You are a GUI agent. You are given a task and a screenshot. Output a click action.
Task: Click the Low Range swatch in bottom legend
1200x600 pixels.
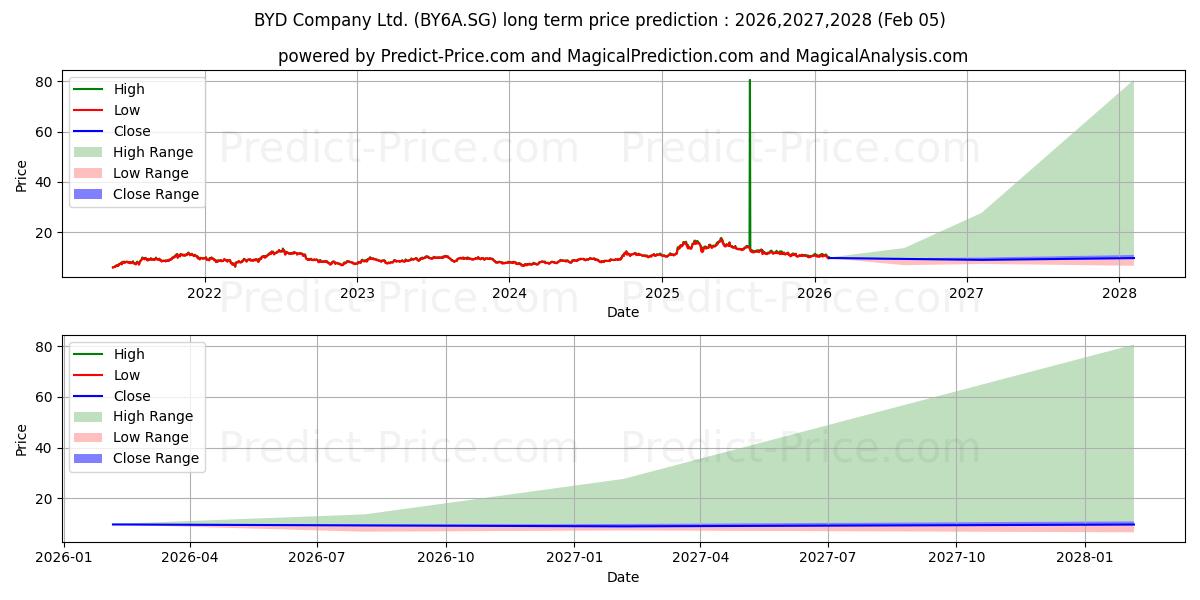coord(87,437)
